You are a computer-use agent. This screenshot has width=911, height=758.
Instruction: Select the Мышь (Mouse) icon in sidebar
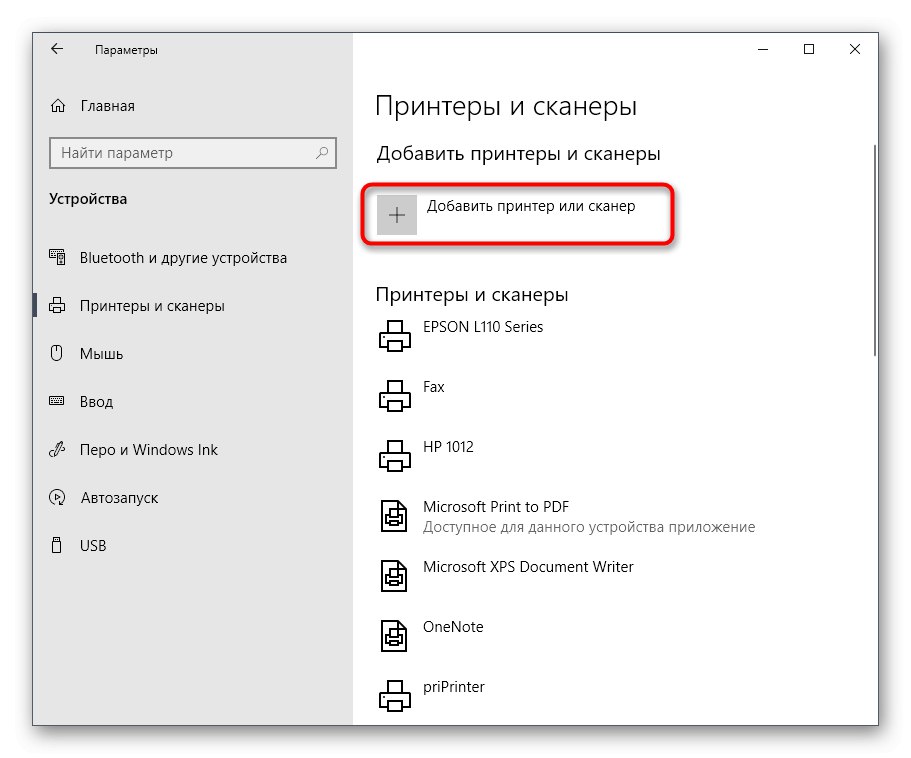(57, 354)
